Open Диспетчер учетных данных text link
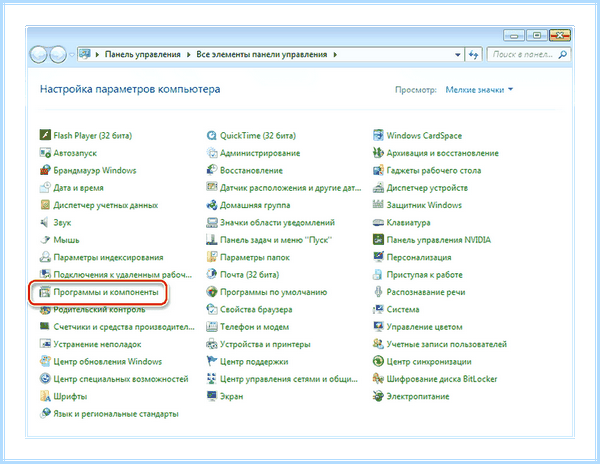Image resolution: width=600 pixels, height=464 pixels. point(106,205)
